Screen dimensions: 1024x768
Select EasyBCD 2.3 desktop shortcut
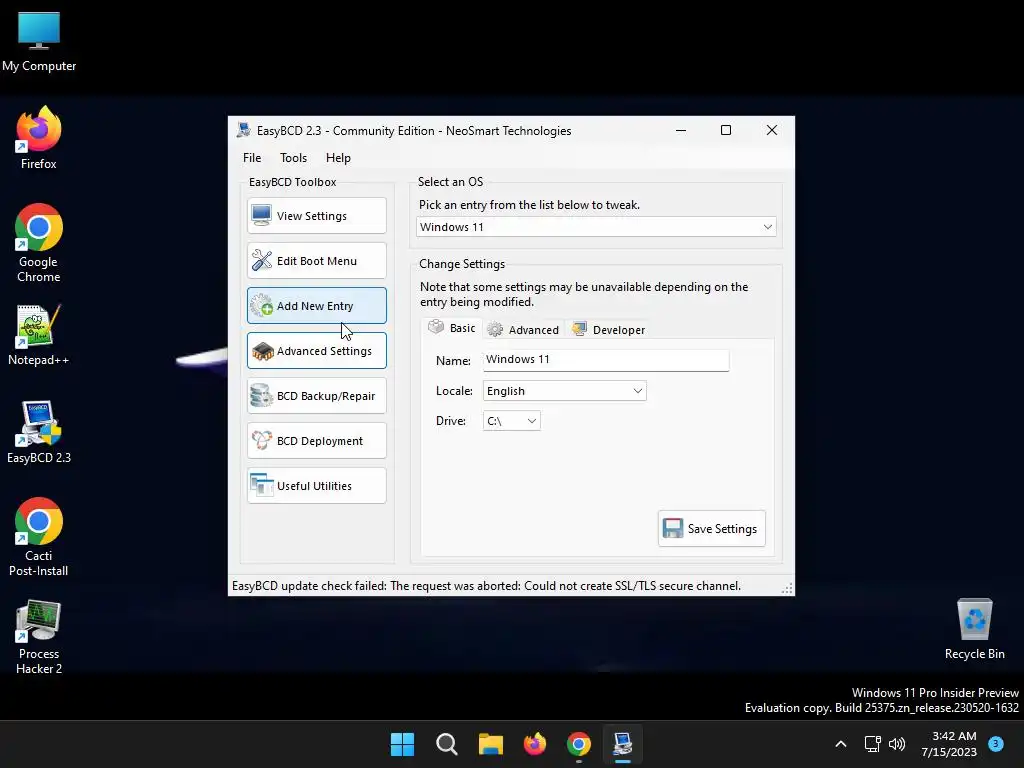point(39,432)
